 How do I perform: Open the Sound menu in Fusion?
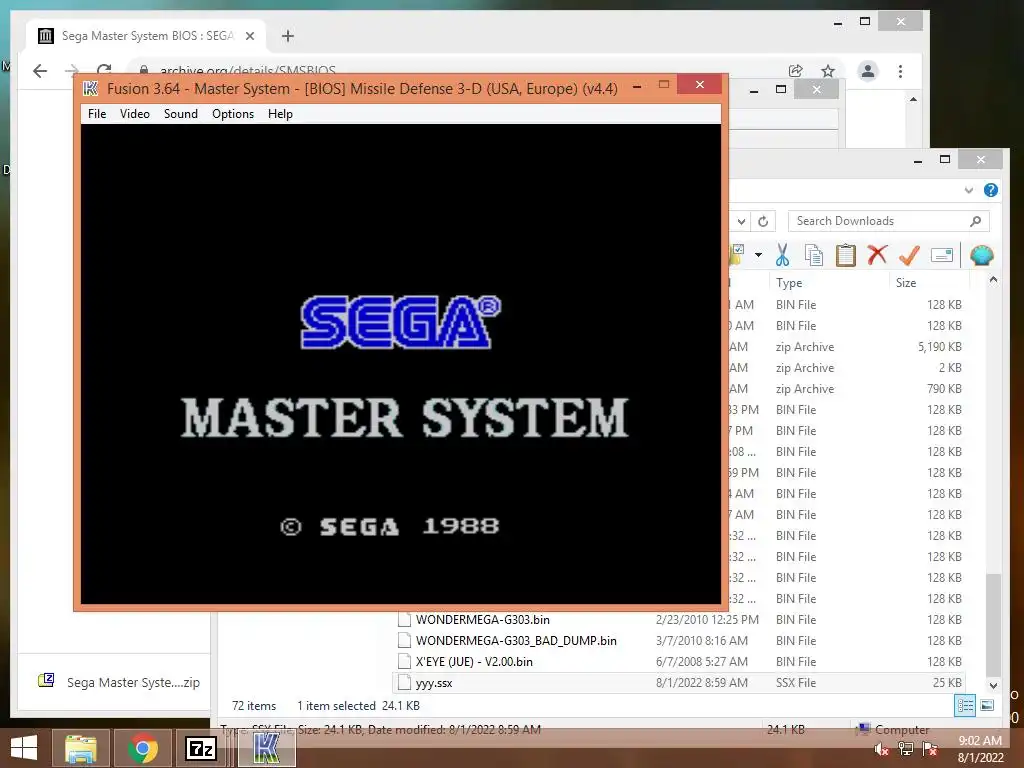(x=181, y=114)
